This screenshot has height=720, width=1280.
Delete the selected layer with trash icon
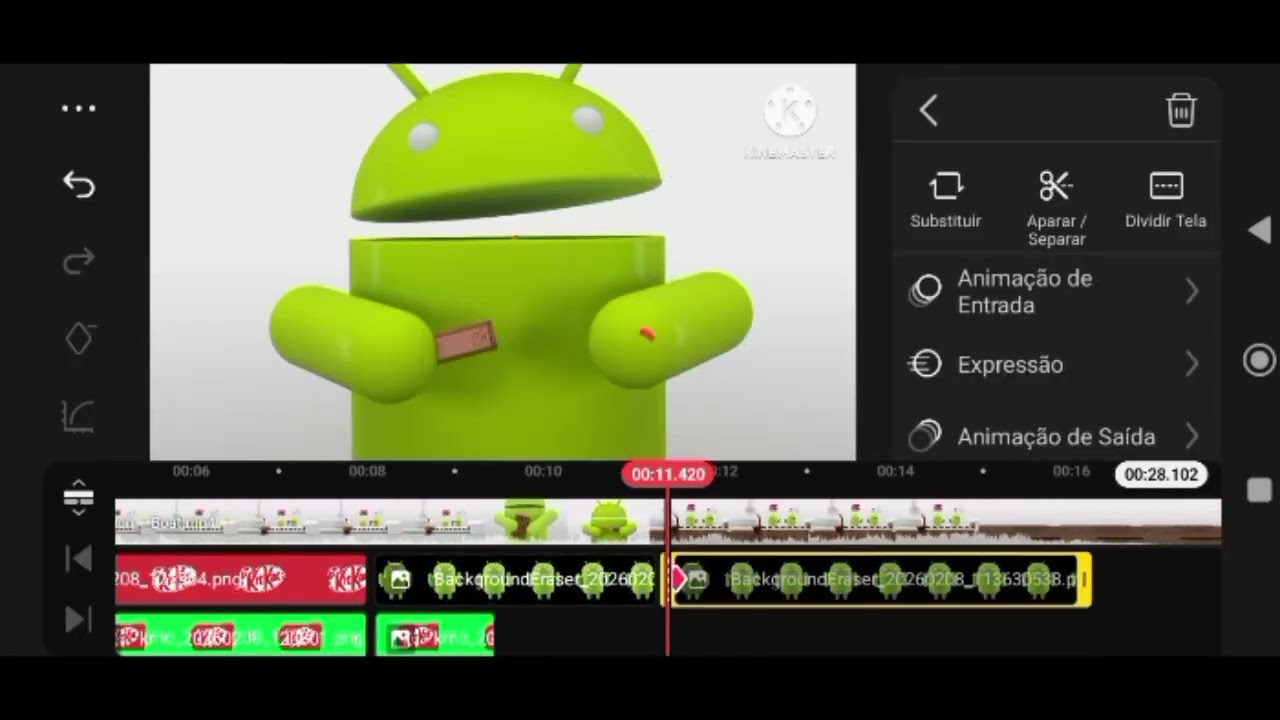pyautogui.click(x=1181, y=110)
